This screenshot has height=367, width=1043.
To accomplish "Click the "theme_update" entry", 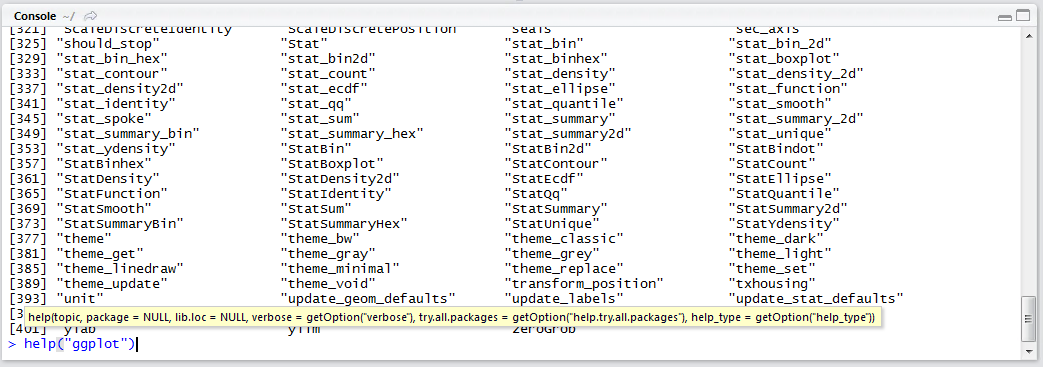I will 112,283.
